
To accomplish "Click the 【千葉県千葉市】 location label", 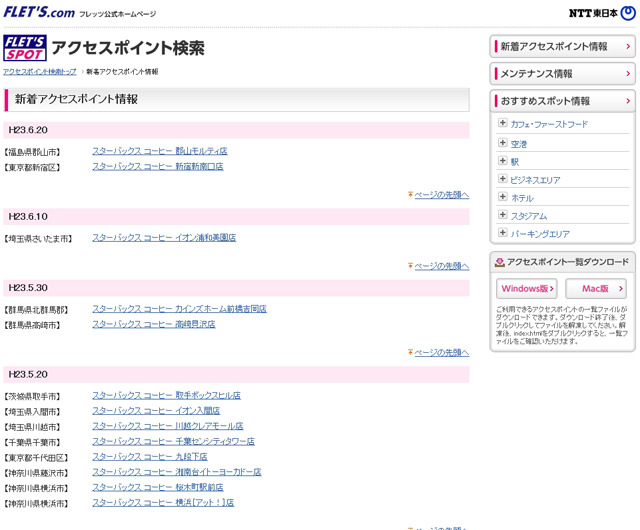I will click(32, 443).
